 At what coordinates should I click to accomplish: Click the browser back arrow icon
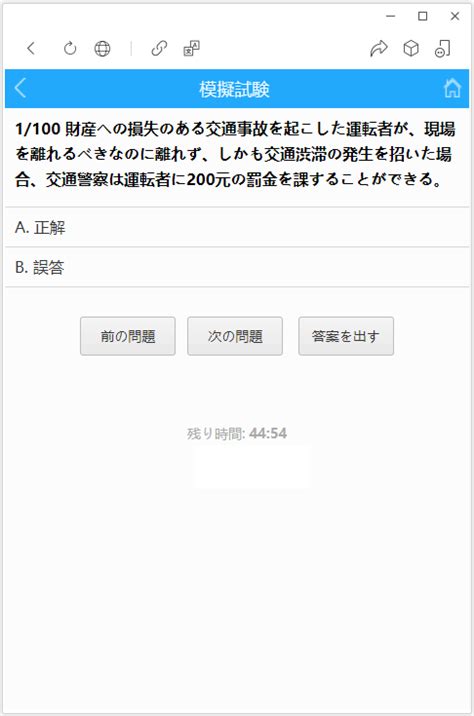31,48
